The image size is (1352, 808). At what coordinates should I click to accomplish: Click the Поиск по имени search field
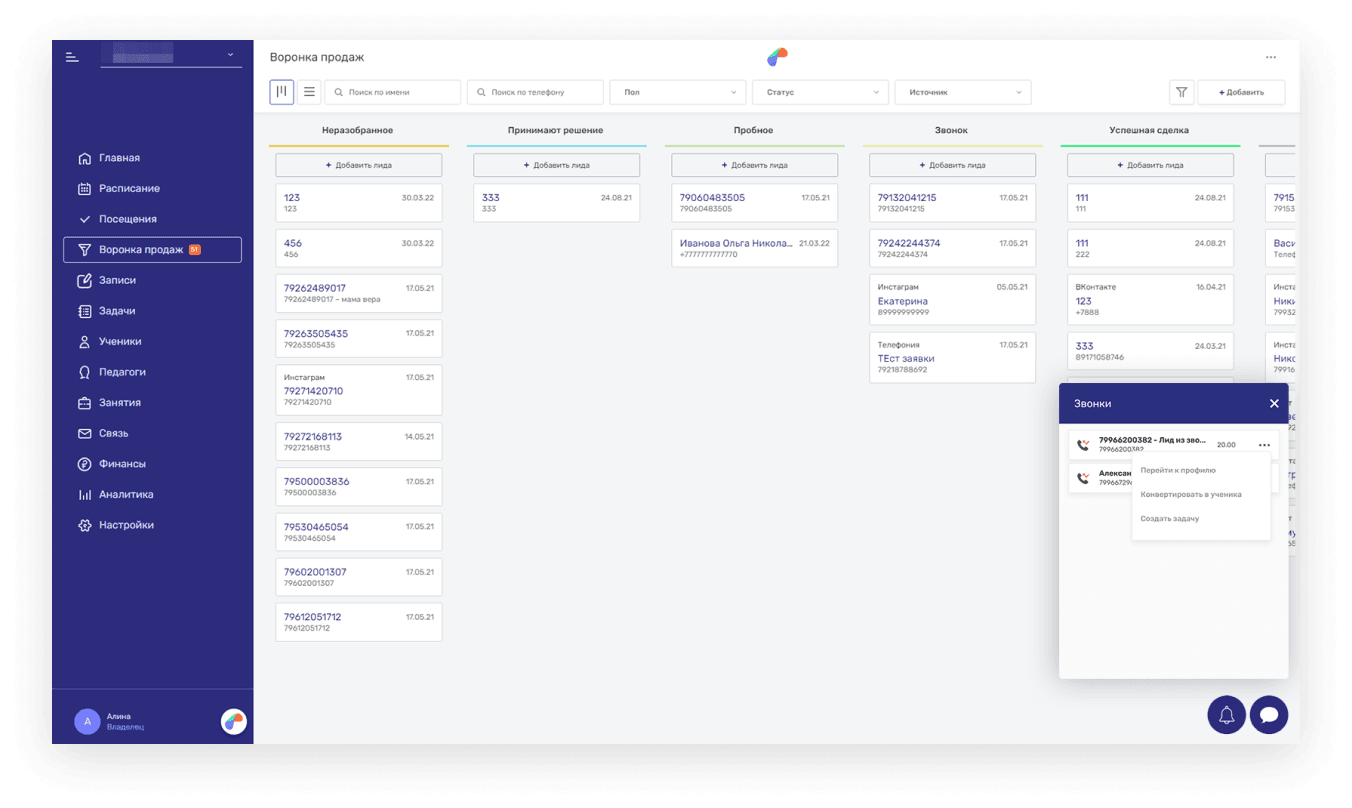(x=393, y=92)
